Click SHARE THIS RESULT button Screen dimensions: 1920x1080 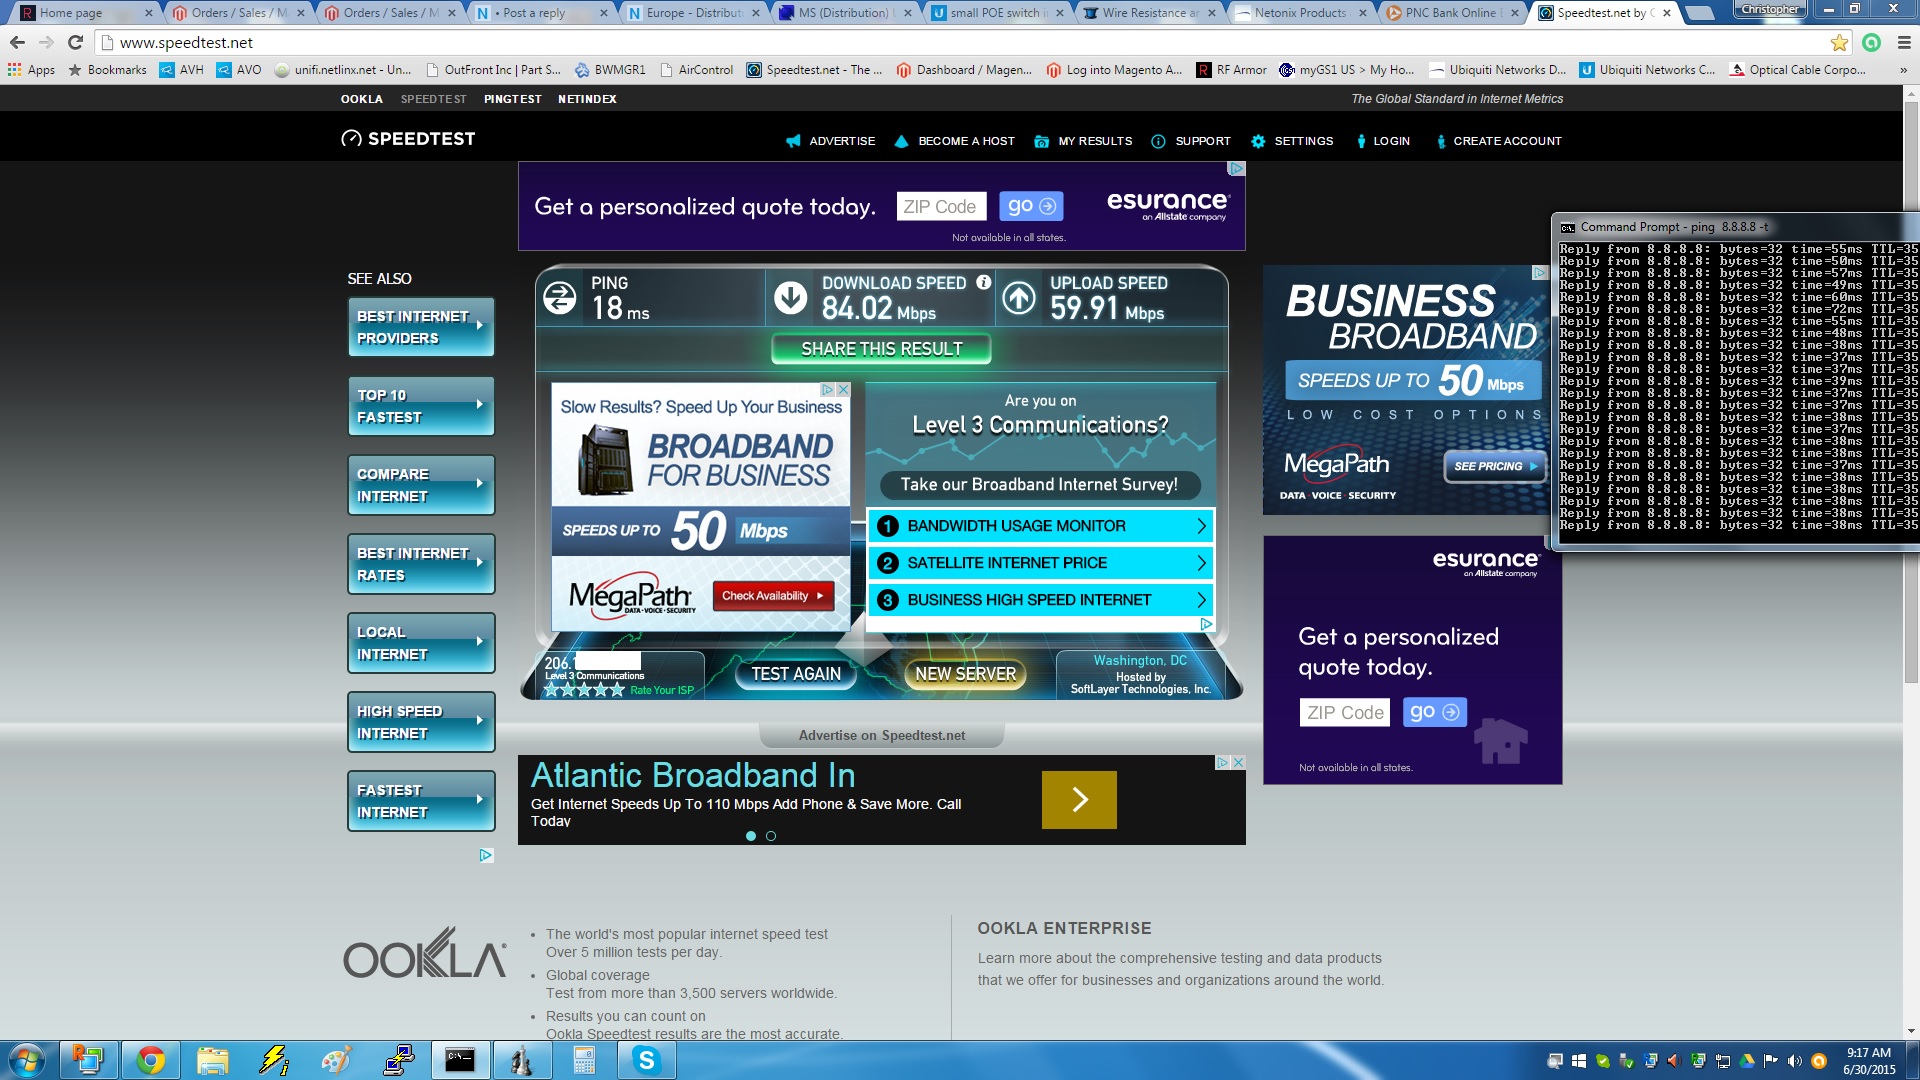pyautogui.click(x=881, y=349)
